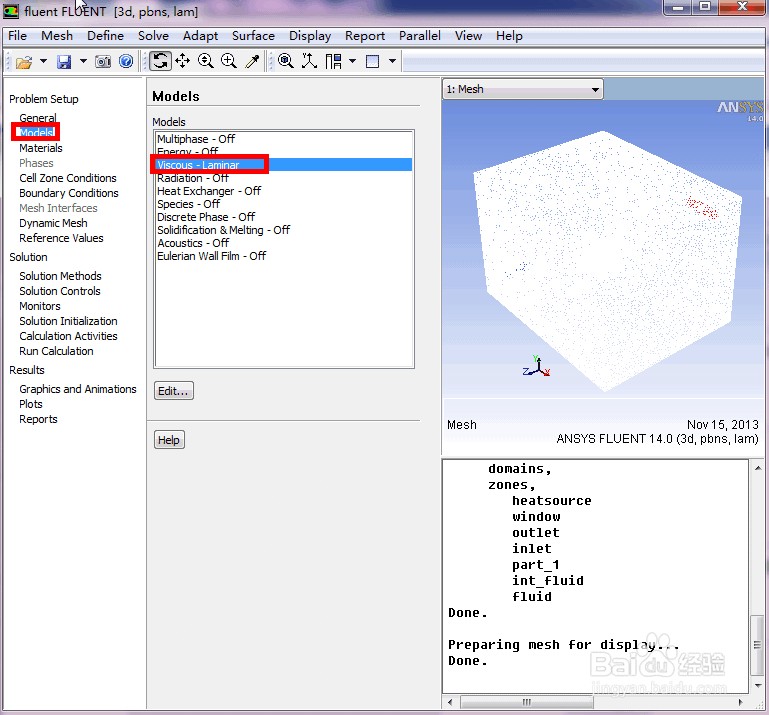Image resolution: width=769 pixels, height=715 pixels.
Task: Click the console horizontal scrollbar left arrow
Action: coord(450,702)
